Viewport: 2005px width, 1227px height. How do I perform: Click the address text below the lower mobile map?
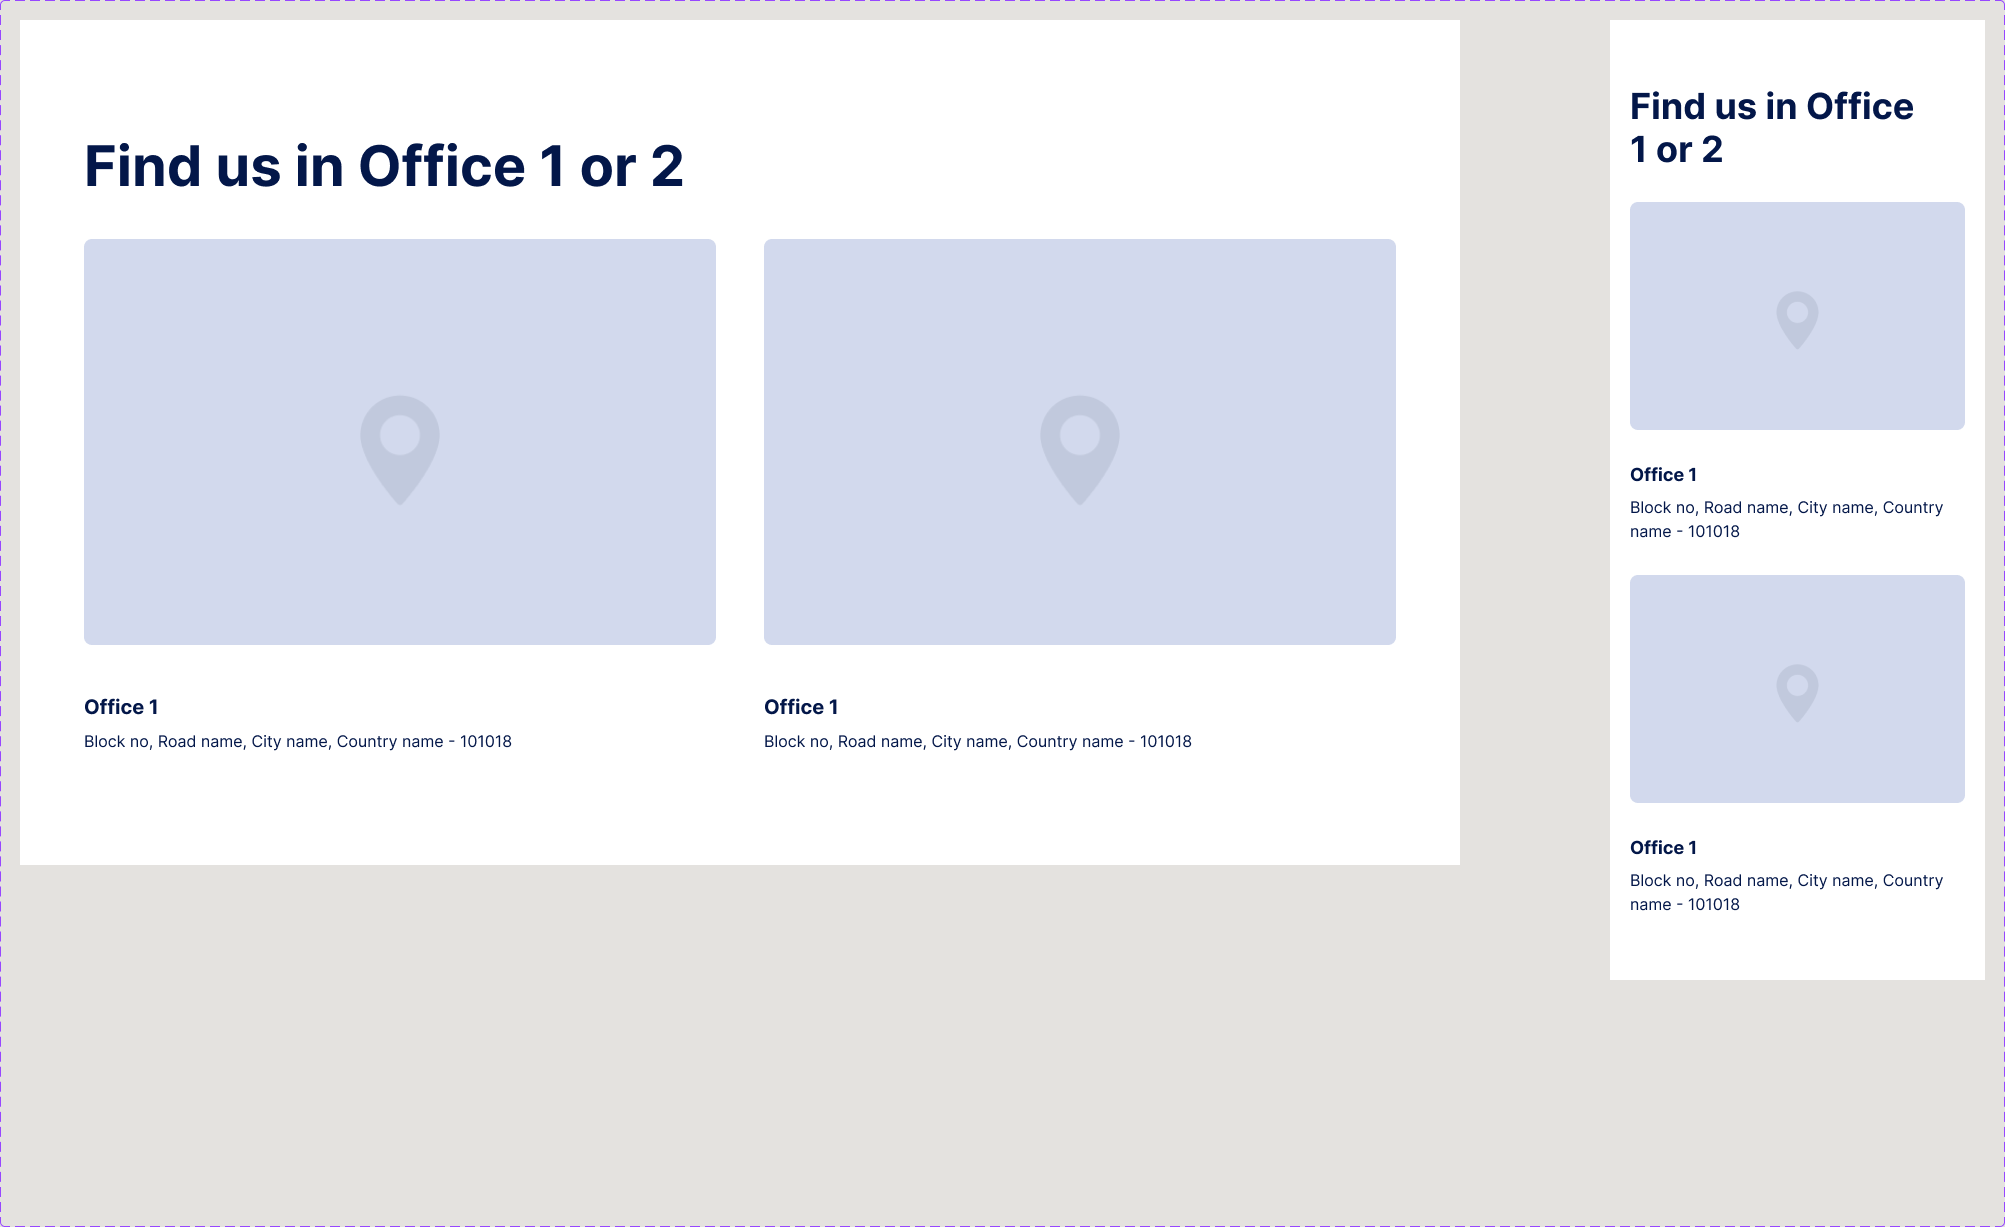pyautogui.click(x=1786, y=892)
